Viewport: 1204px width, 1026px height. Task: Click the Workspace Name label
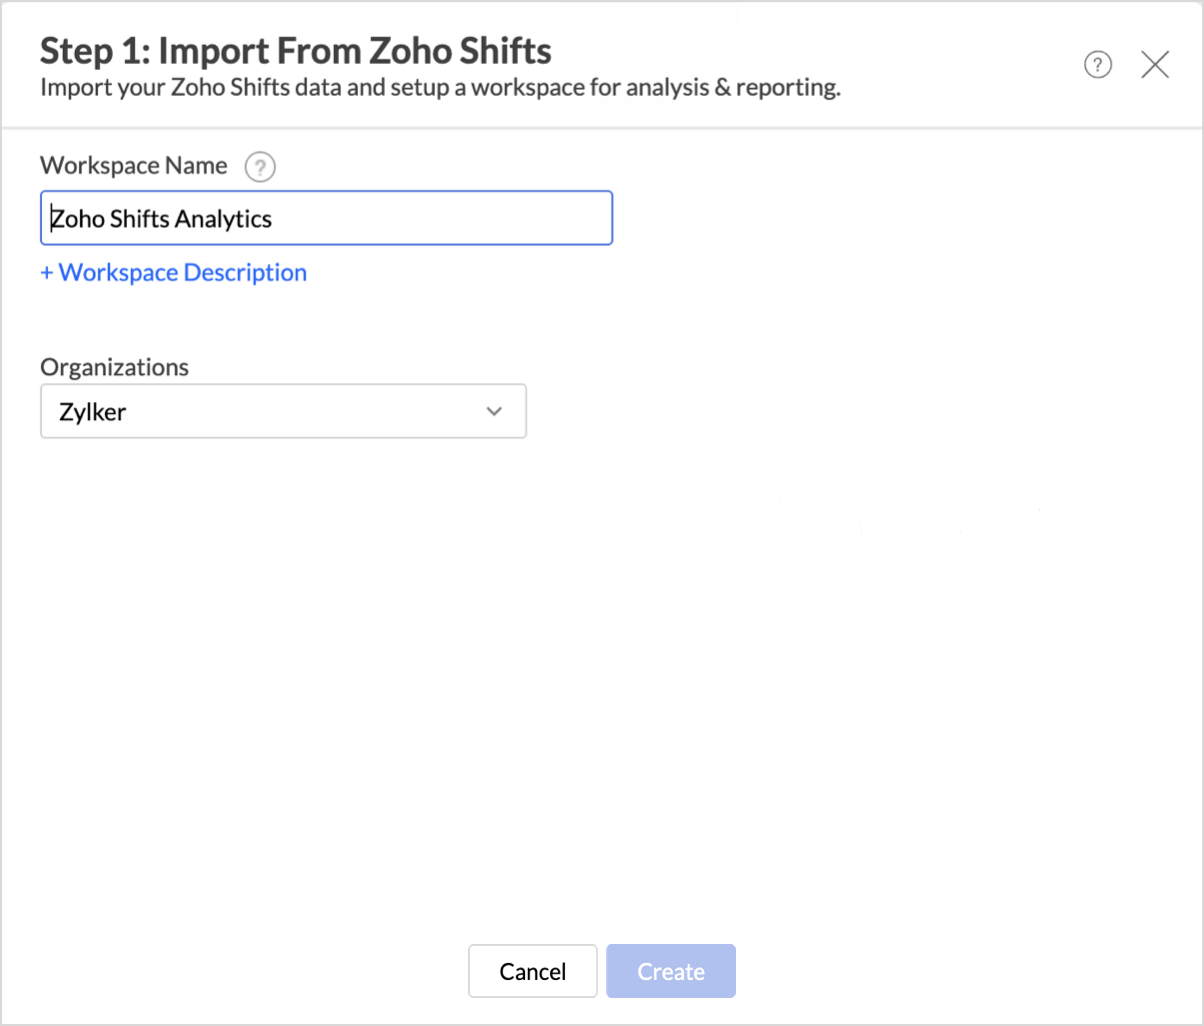133,165
